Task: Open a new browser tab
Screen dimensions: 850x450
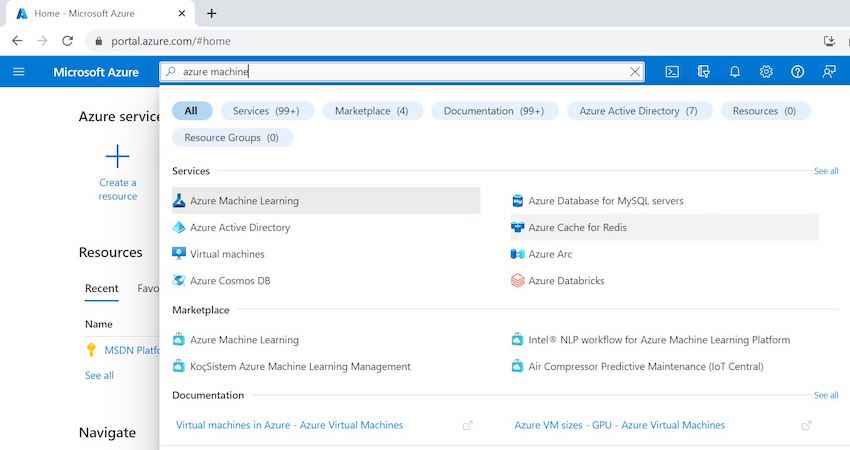Action: click(211, 14)
